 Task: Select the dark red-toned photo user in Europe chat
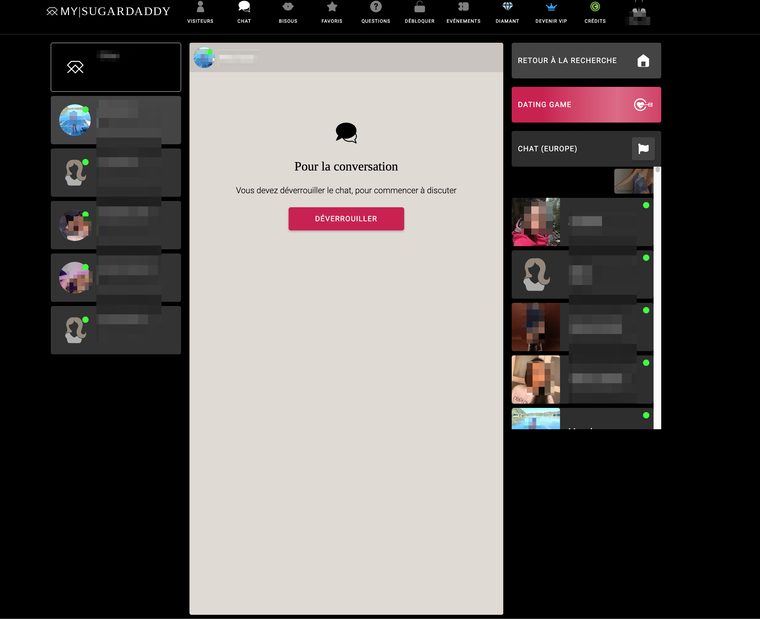[582, 327]
